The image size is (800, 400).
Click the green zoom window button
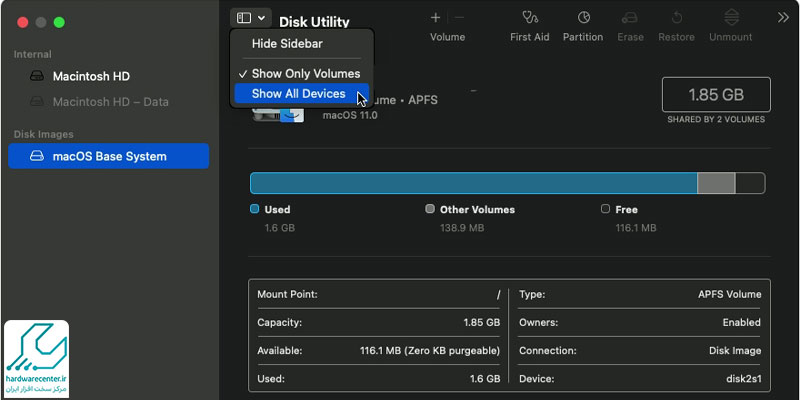click(59, 22)
